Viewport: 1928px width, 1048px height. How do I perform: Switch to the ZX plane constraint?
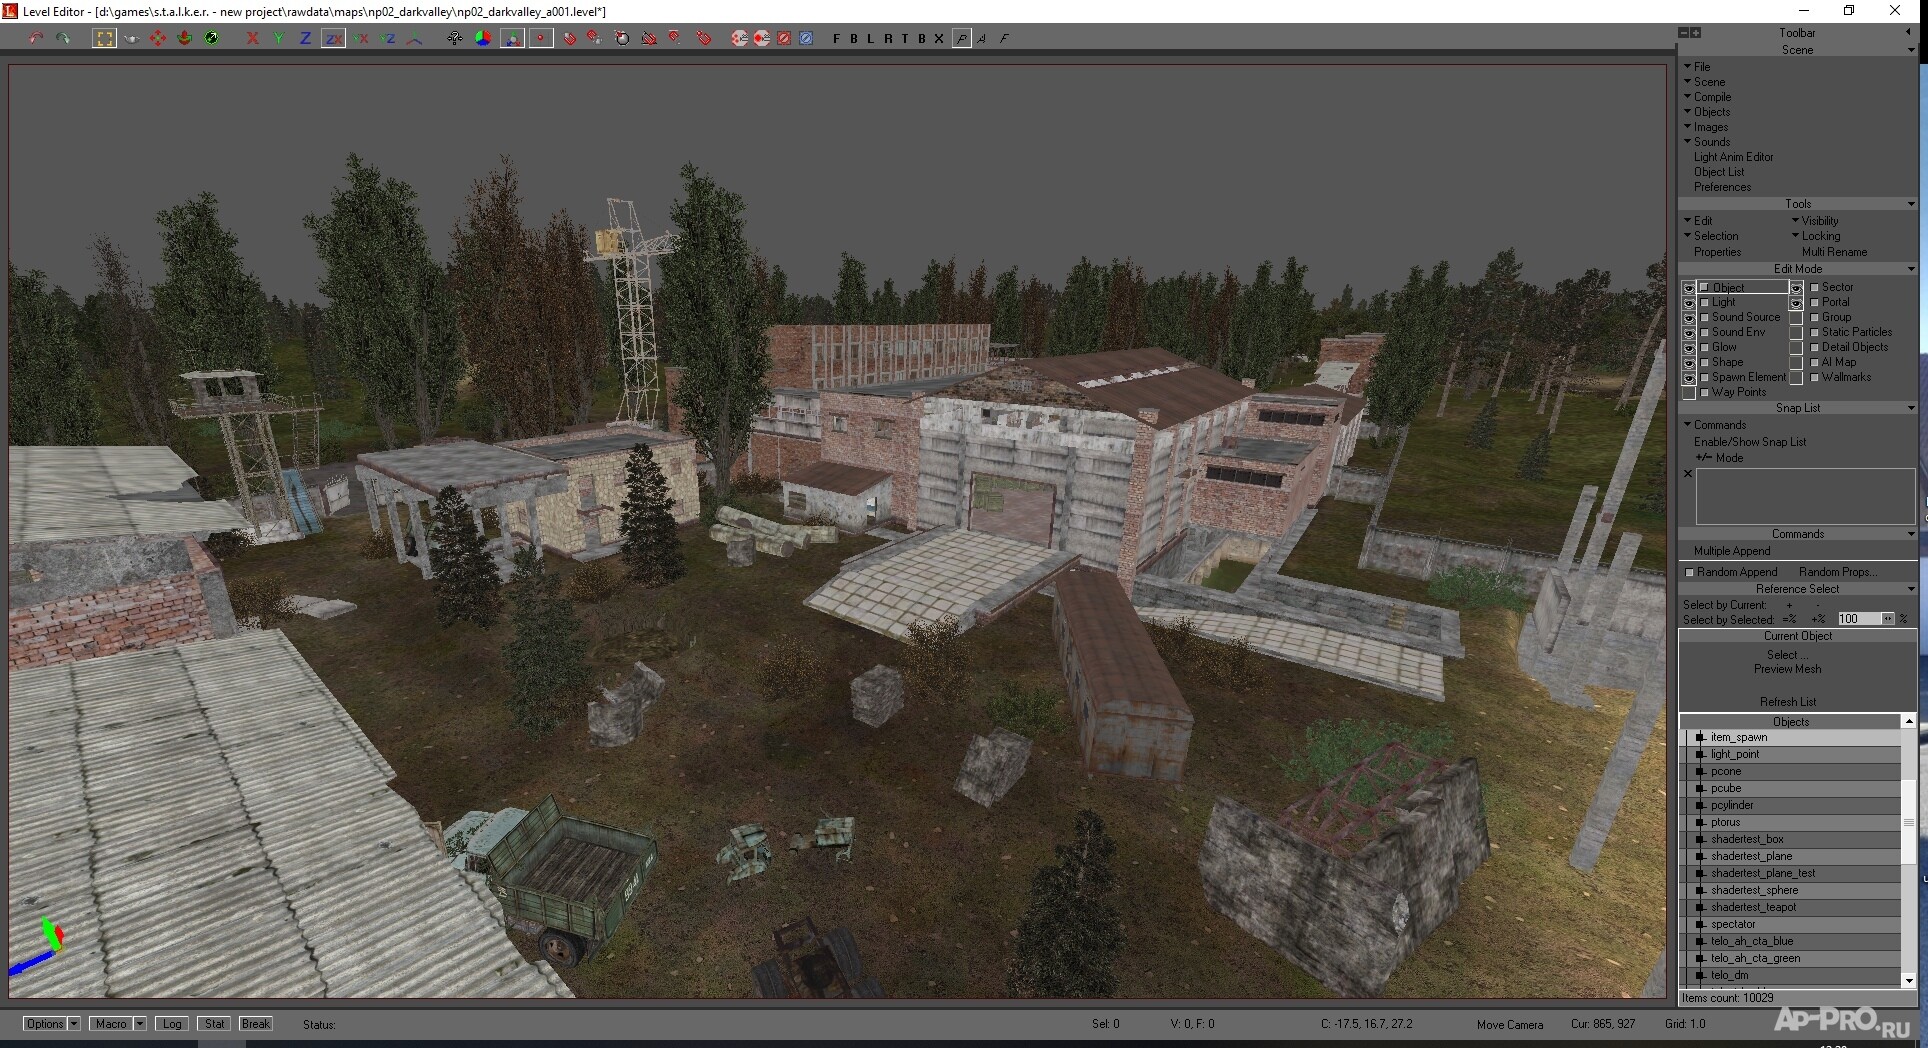pos(333,38)
